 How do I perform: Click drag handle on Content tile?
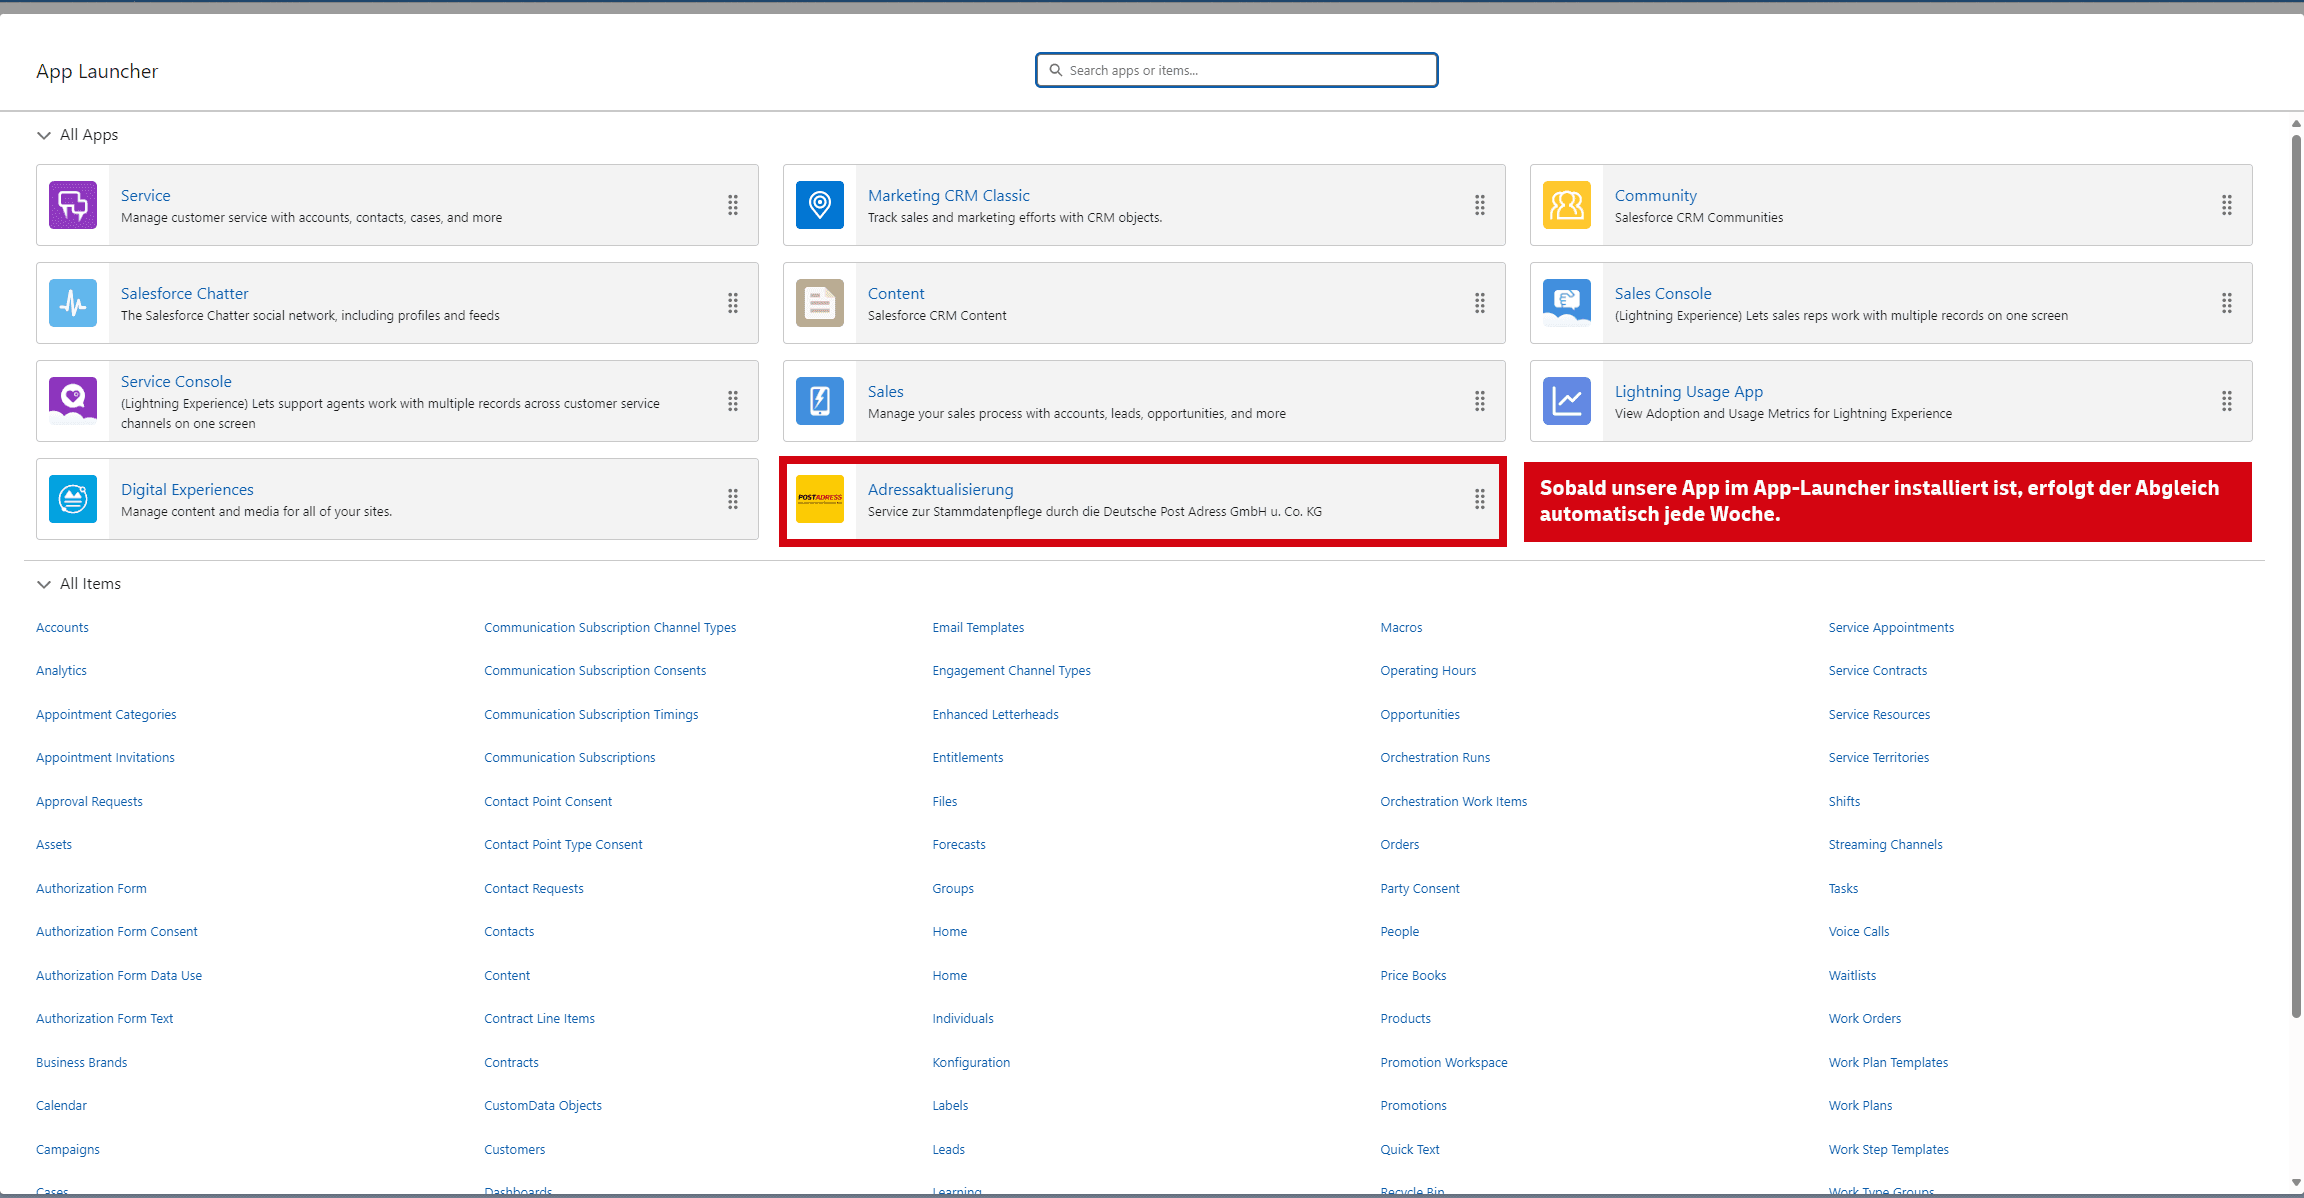tap(1480, 303)
